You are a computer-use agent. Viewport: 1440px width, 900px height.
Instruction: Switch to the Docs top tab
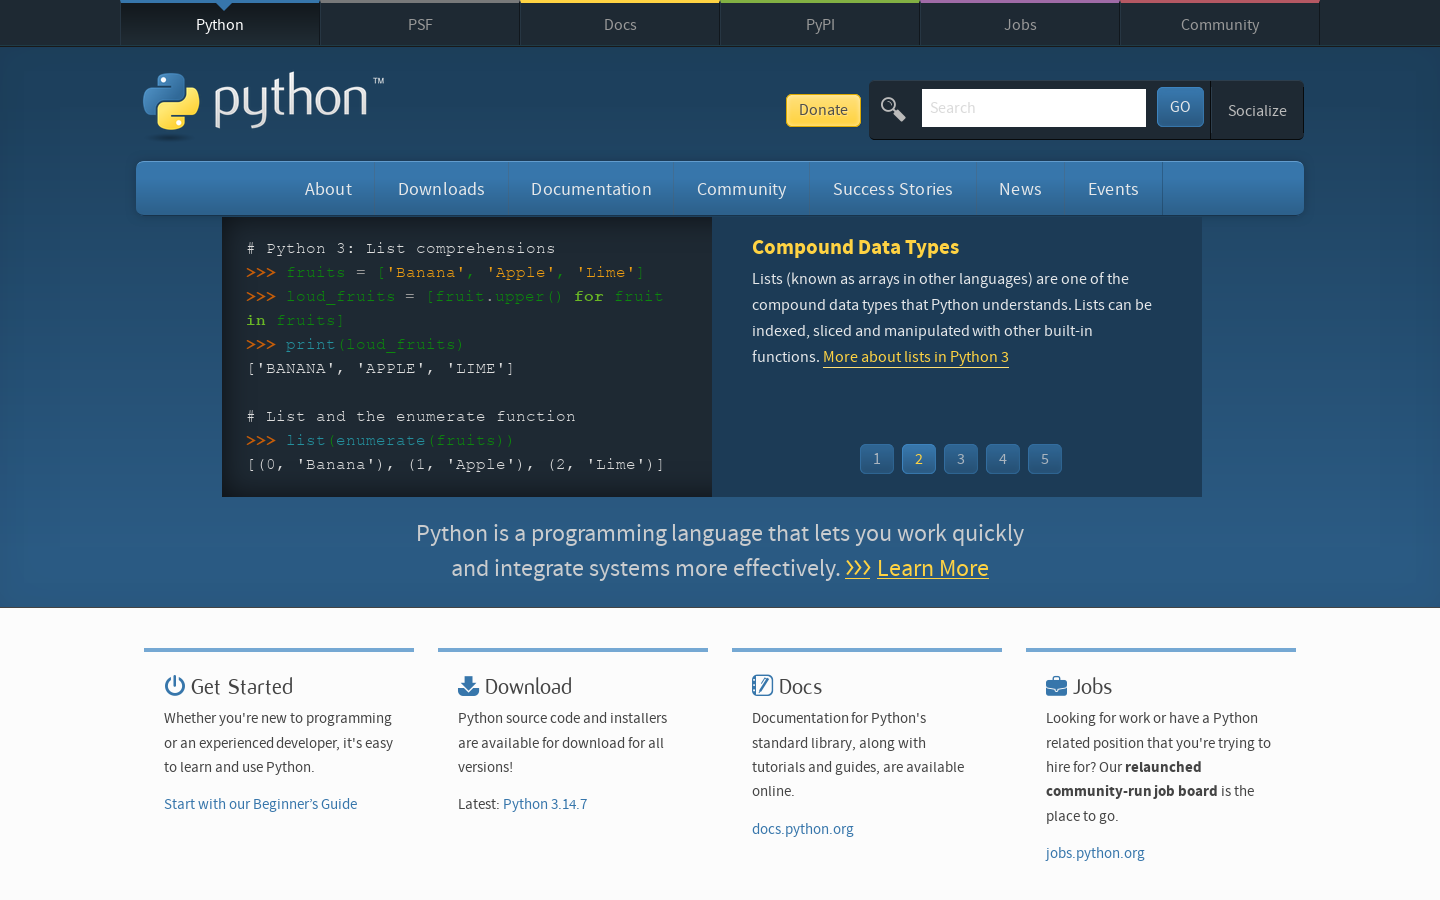click(620, 24)
